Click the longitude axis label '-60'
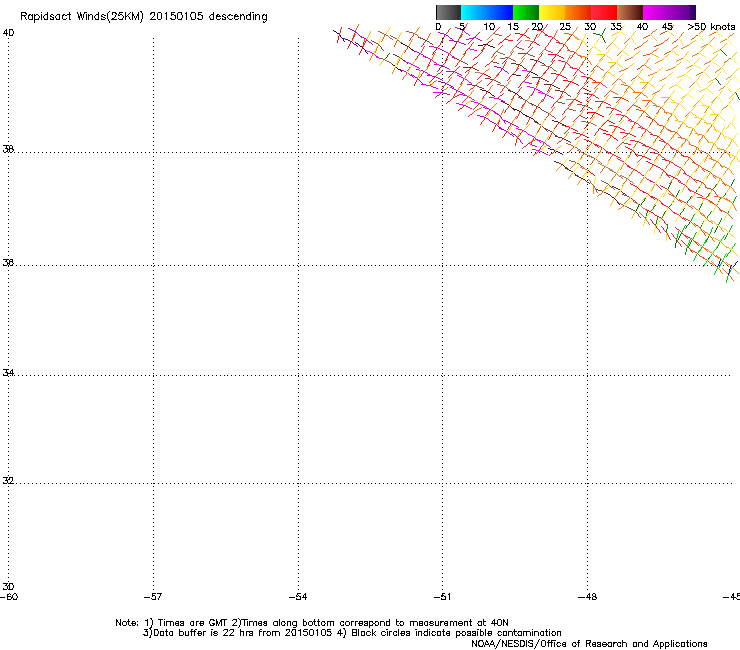The width and height of the screenshot is (740, 650). [9, 597]
